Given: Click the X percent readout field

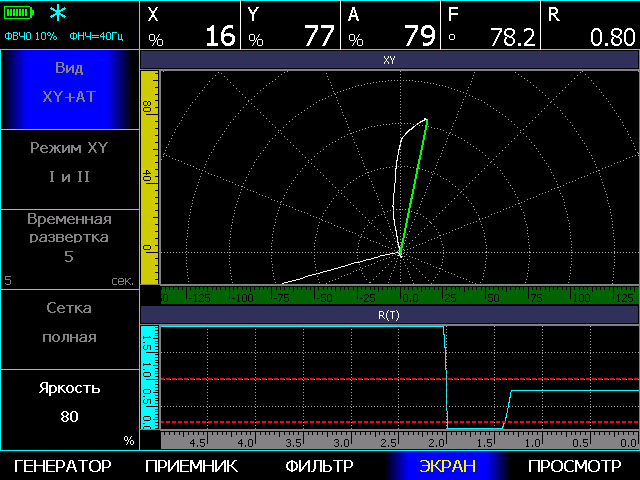Looking at the screenshot, I should click(x=191, y=26).
